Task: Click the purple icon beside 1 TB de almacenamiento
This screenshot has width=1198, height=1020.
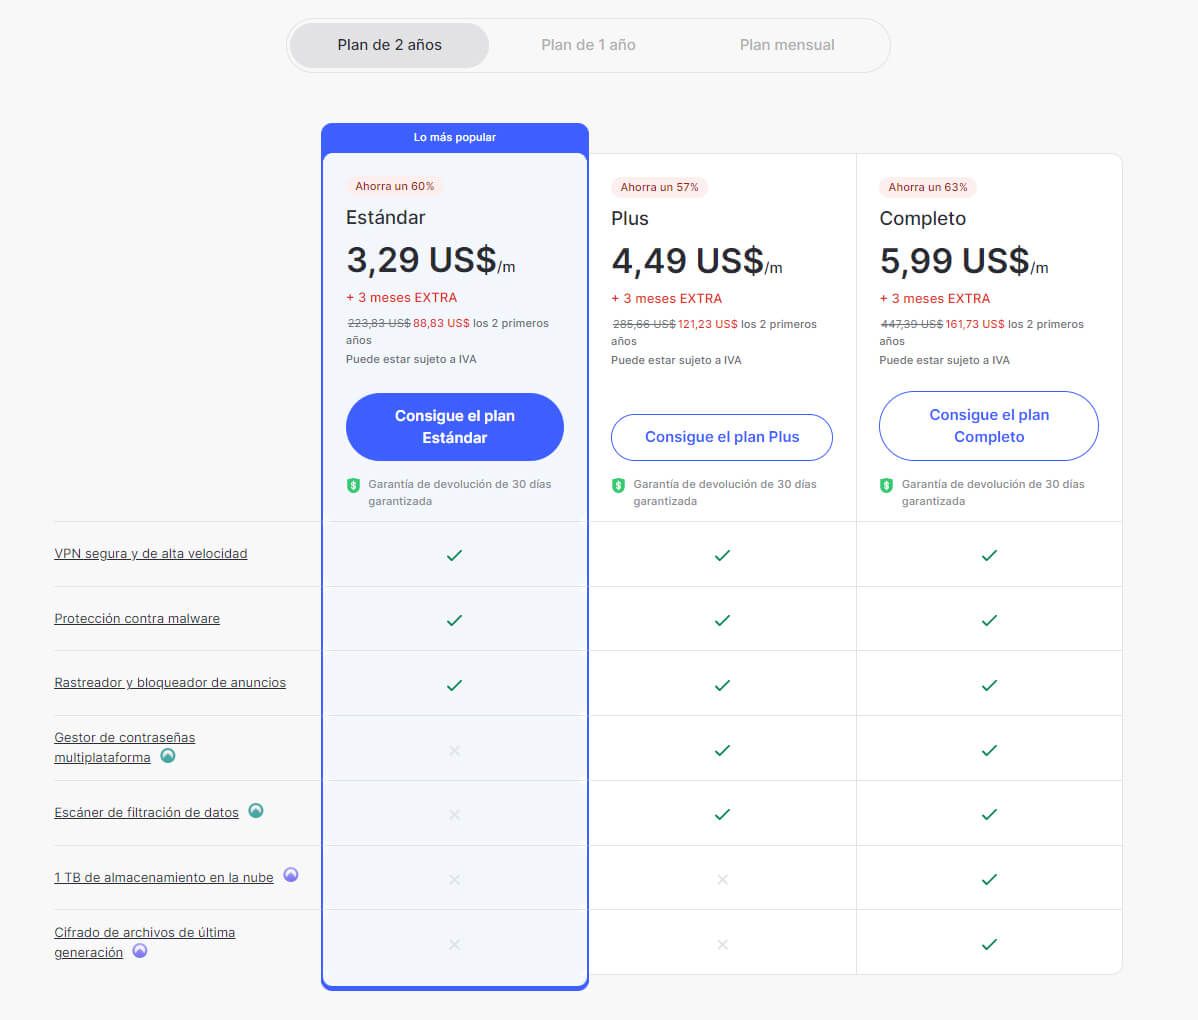Action: [x=291, y=875]
